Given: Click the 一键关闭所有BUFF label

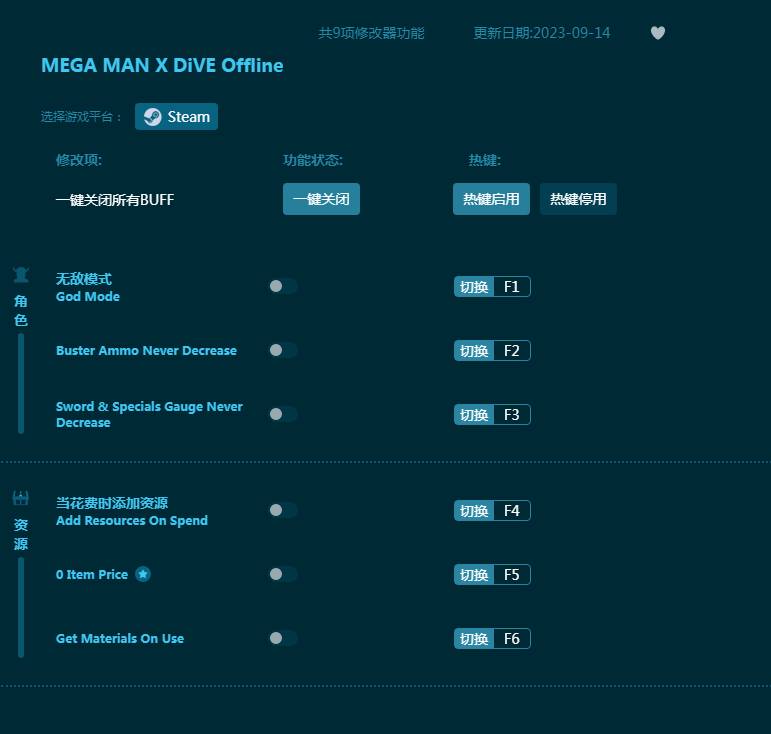Looking at the screenshot, I should [115, 200].
